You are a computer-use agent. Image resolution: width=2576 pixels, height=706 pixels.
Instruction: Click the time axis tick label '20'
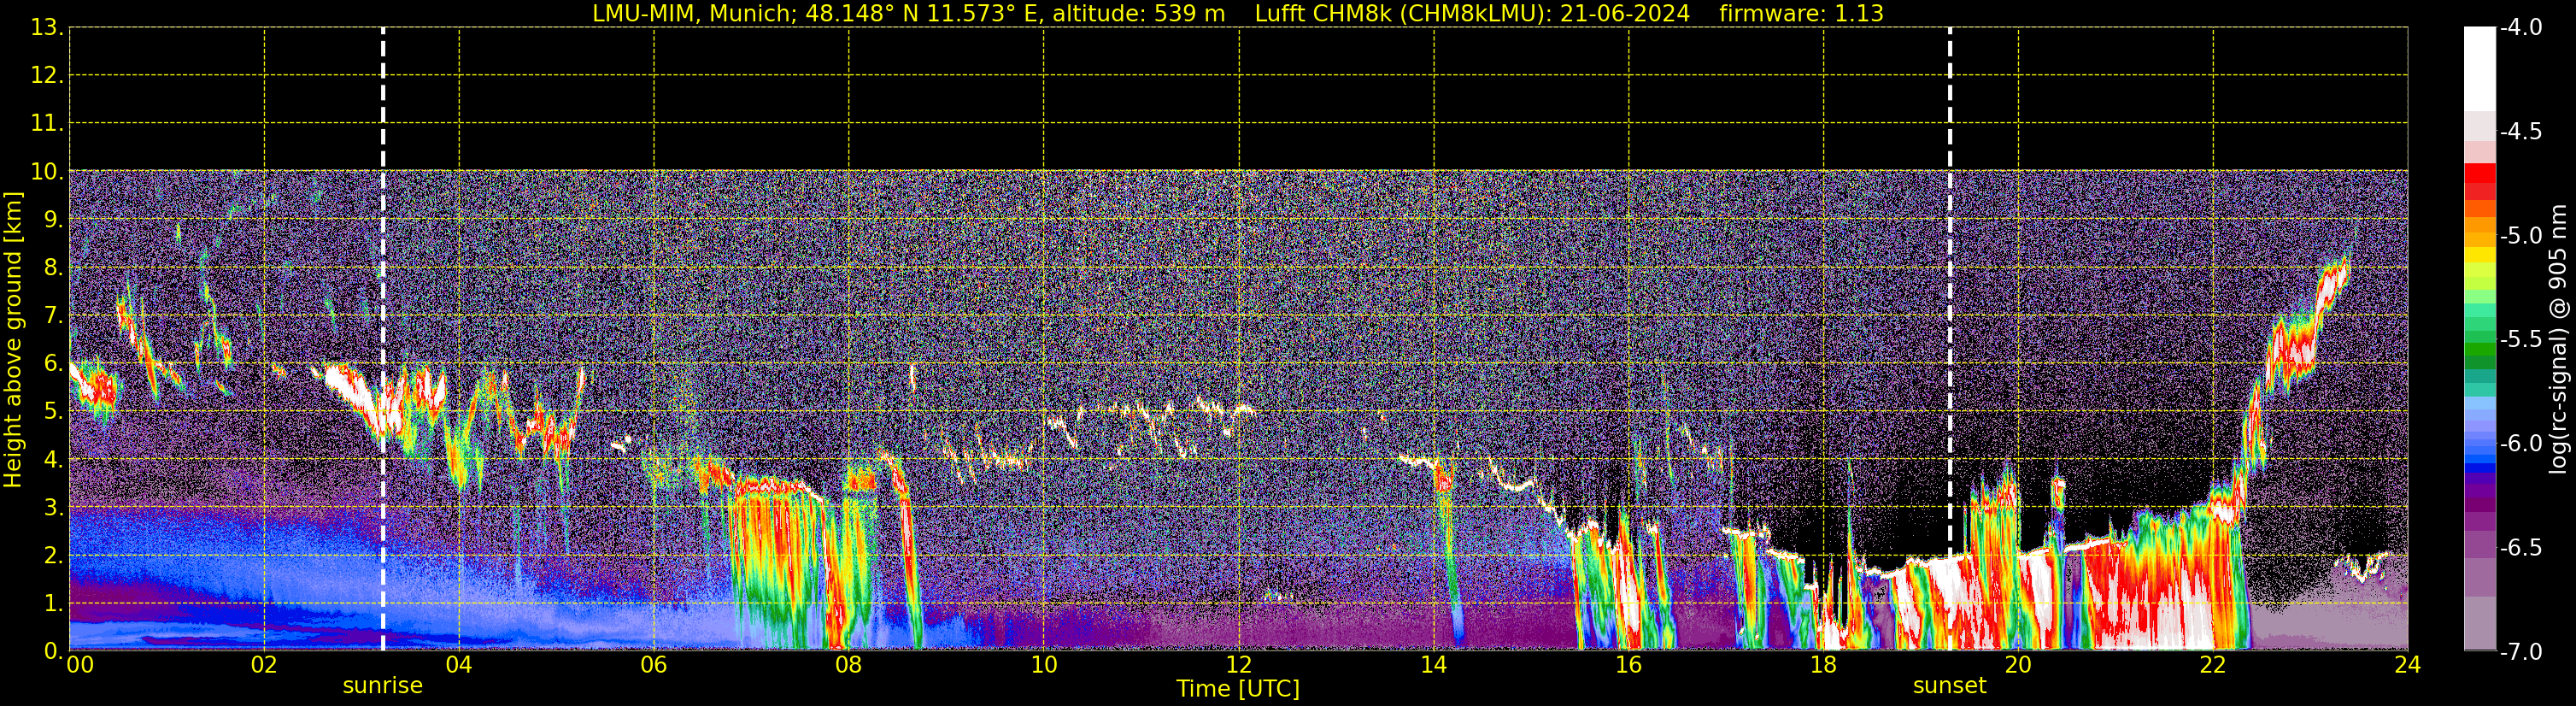[2018, 665]
